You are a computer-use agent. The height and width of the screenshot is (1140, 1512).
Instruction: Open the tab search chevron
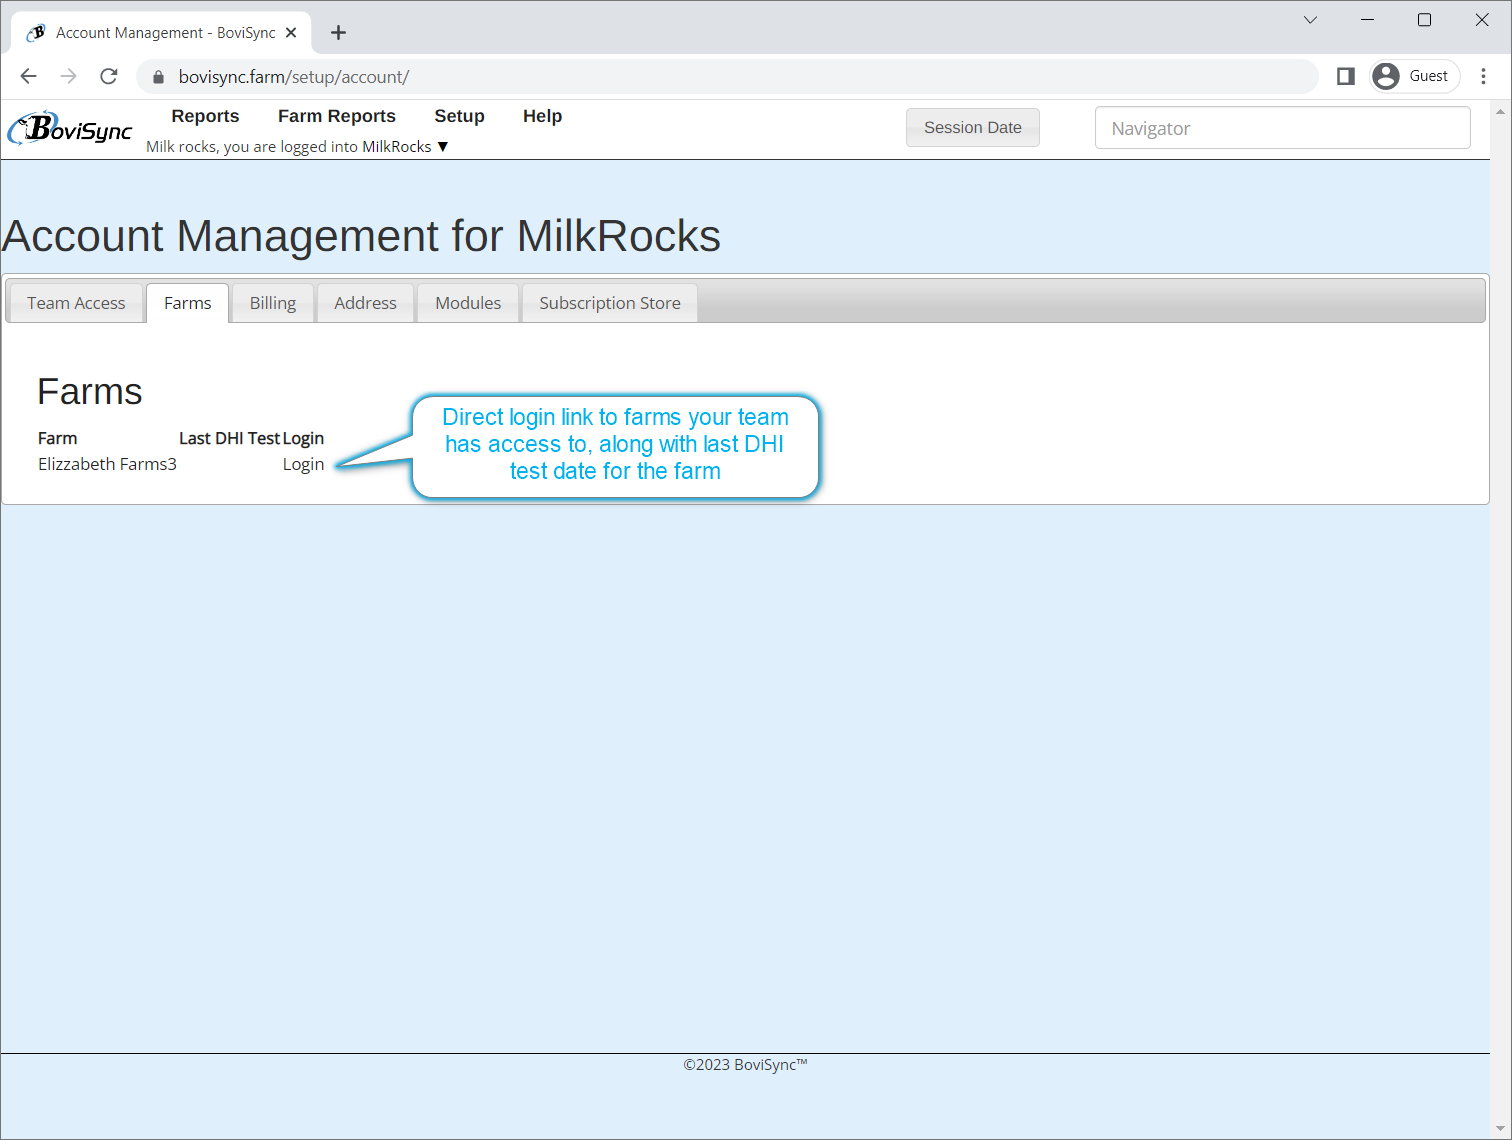[x=1310, y=20]
